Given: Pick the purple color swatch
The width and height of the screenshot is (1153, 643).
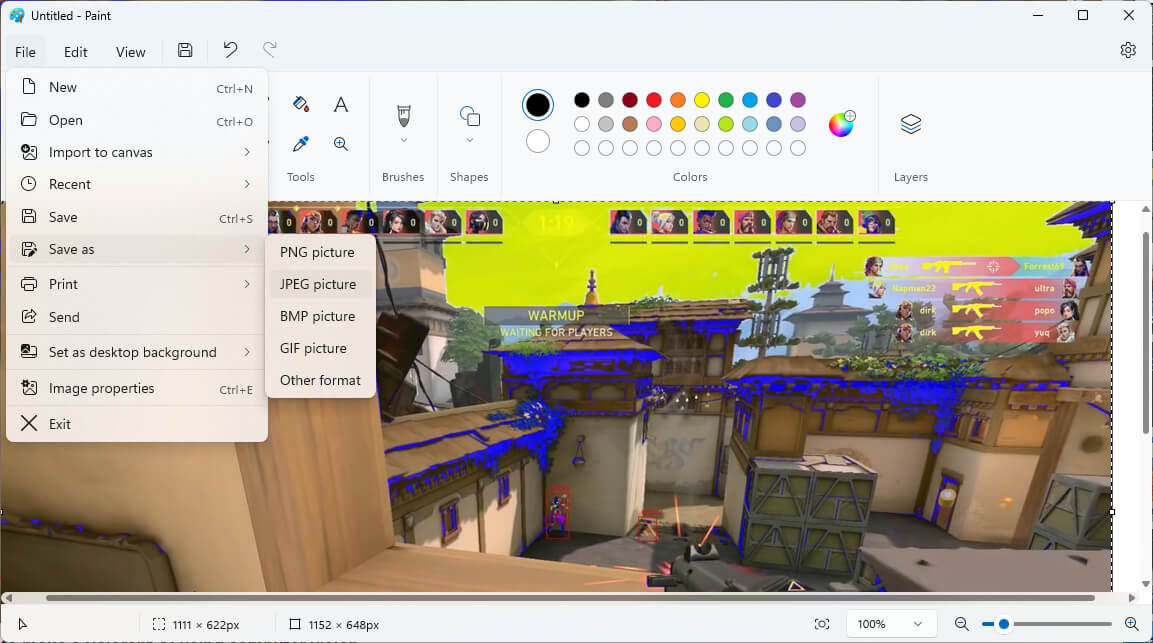Looking at the screenshot, I should [x=798, y=100].
